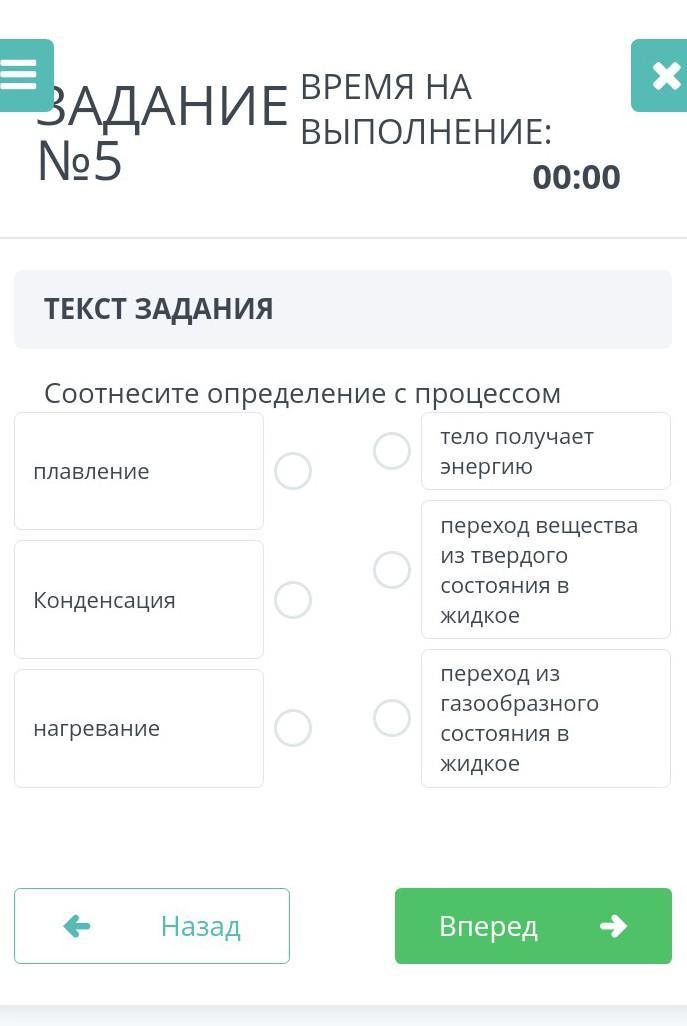
Task: Click the плавление term card
Action: (x=139, y=471)
